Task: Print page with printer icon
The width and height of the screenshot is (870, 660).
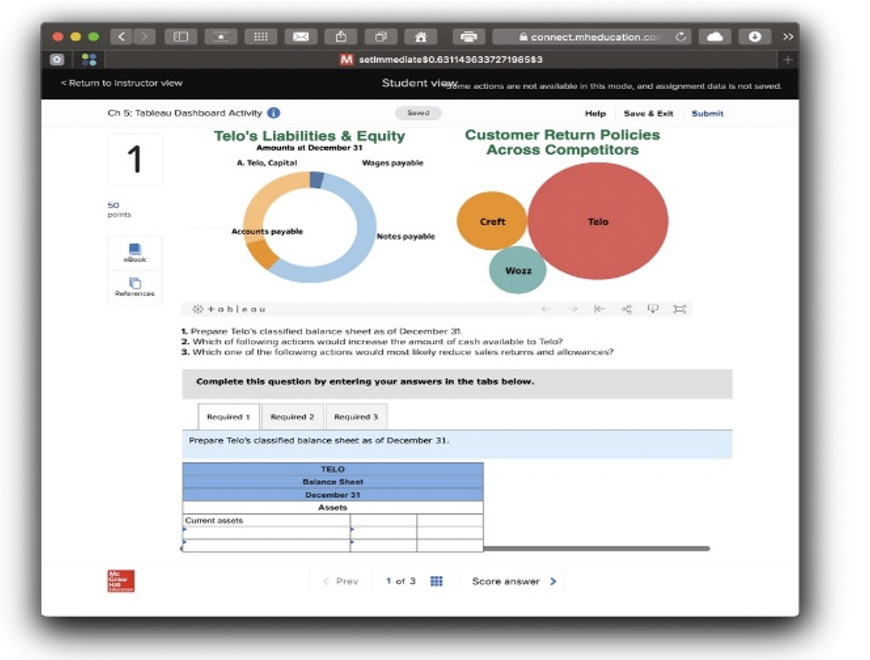Action: [x=468, y=37]
